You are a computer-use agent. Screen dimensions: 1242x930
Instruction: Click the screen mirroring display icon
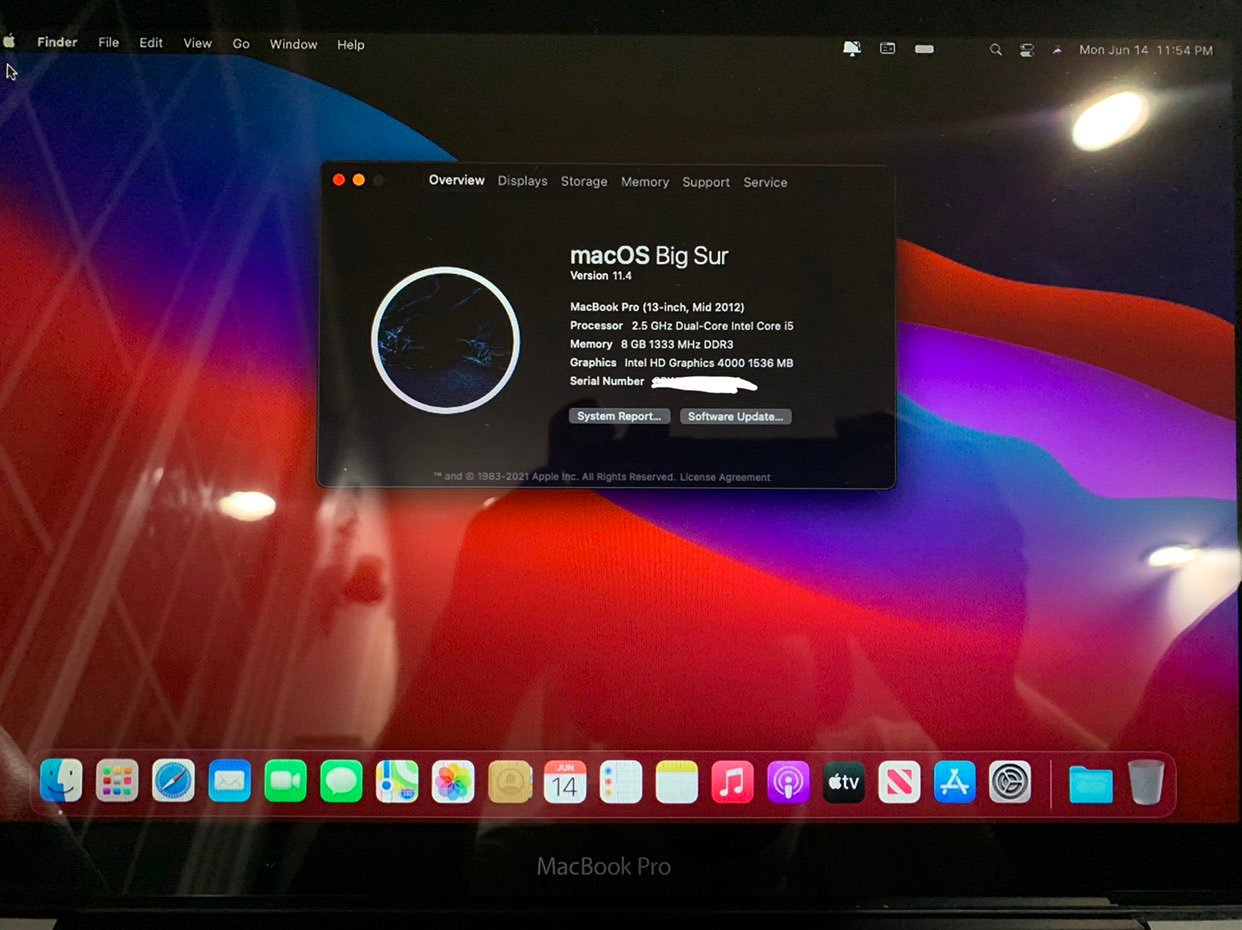coord(852,48)
